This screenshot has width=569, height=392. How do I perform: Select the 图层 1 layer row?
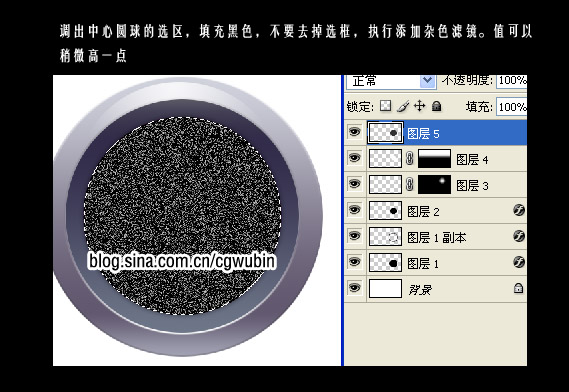click(x=435, y=262)
